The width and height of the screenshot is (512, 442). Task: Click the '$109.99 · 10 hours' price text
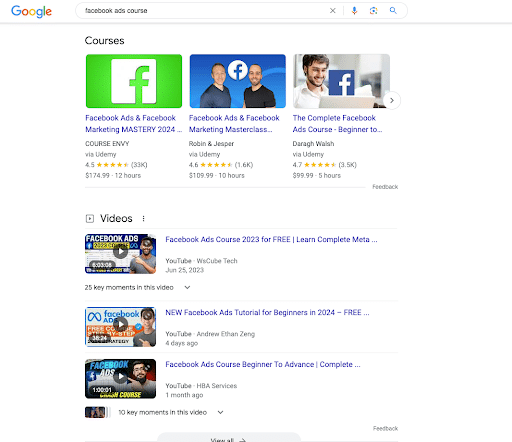click(x=217, y=175)
